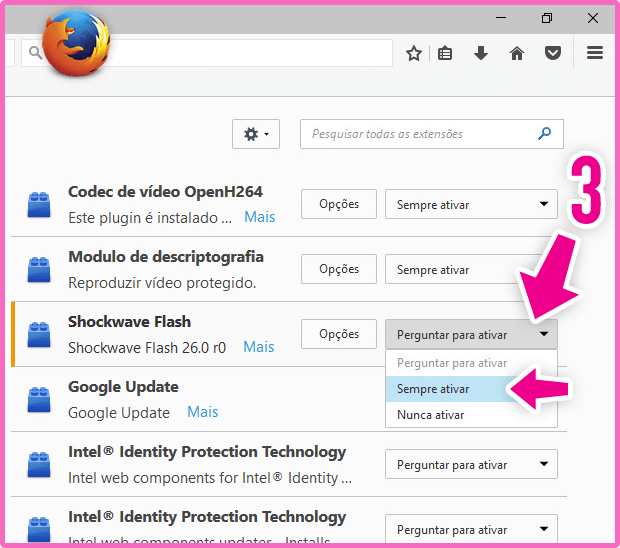Select 'Google Update' plugin title

[x=123, y=387]
